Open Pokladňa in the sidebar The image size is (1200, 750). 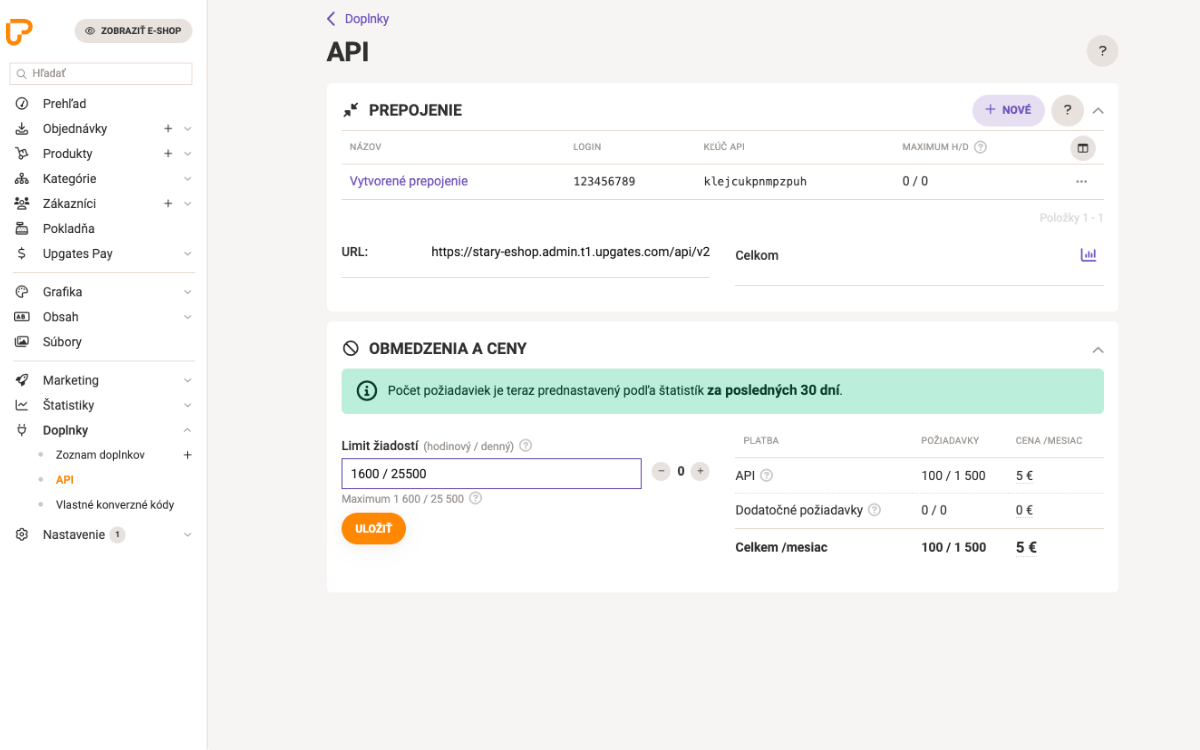[69, 229]
